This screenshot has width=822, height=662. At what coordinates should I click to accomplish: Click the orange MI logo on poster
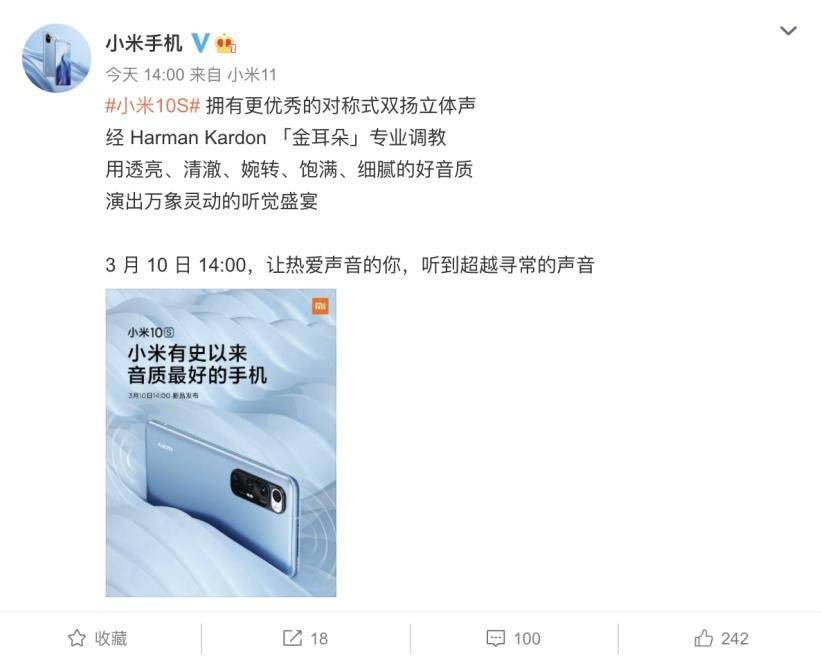coord(320,306)
